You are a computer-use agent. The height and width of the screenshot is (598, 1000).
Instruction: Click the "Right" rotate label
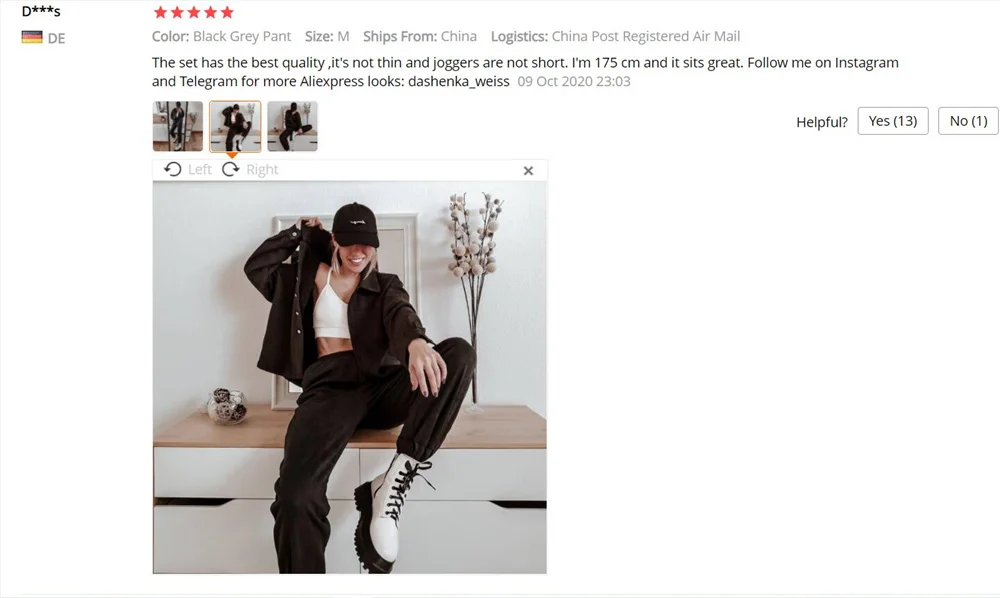coord(262,170)
